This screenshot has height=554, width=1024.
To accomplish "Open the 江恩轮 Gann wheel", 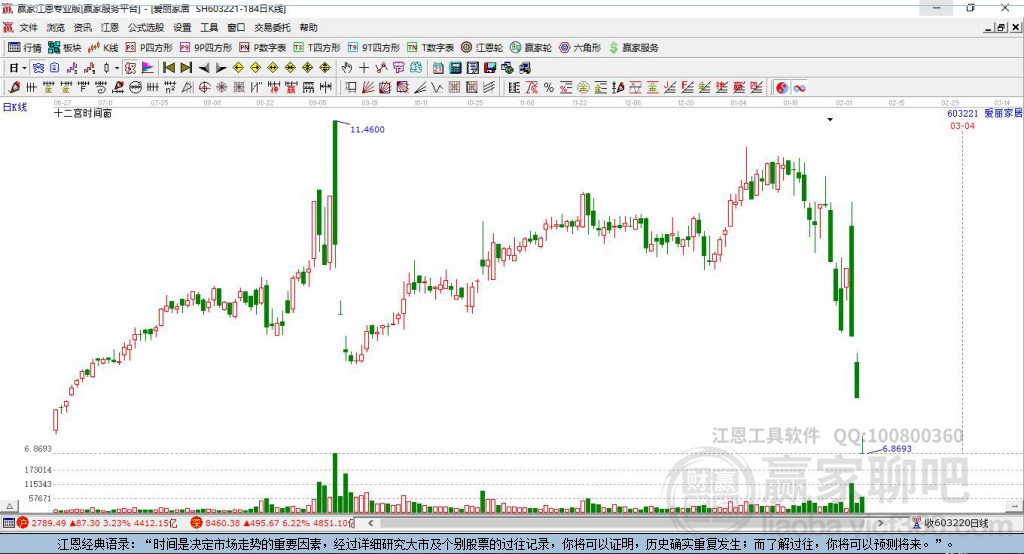I will pos(481,48).
